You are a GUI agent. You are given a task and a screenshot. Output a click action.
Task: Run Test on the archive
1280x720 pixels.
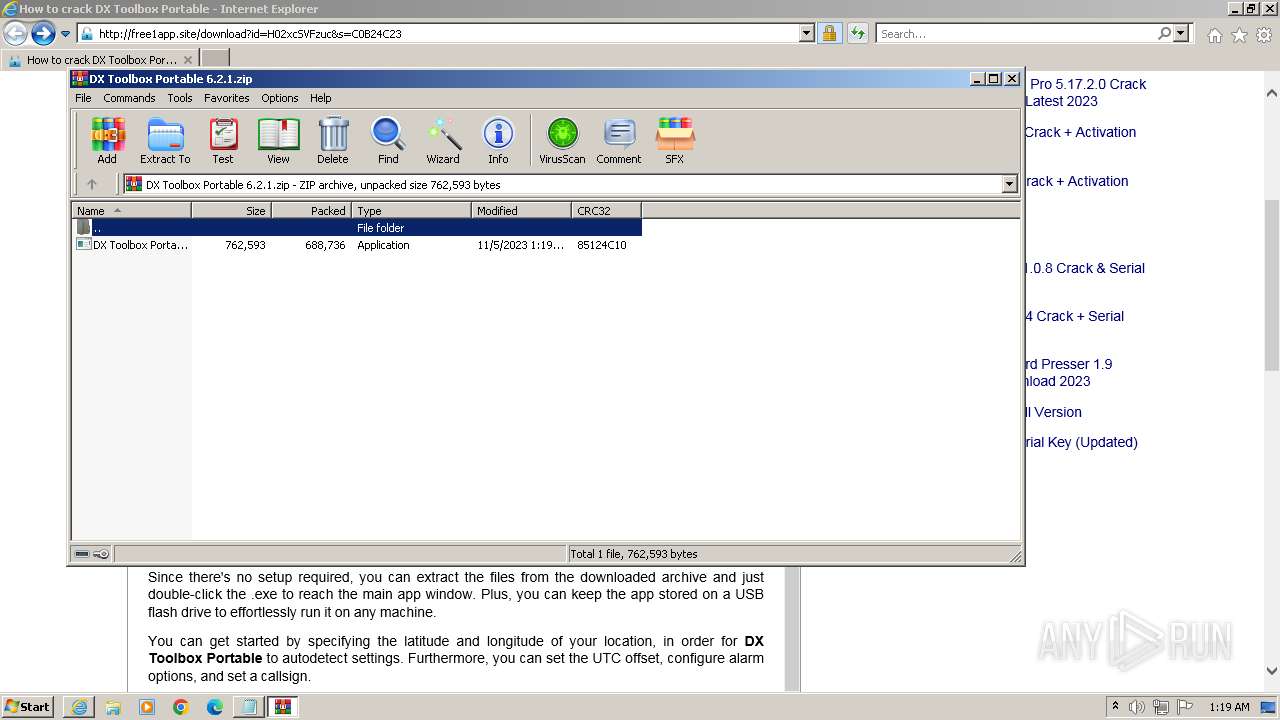(223, 141)
